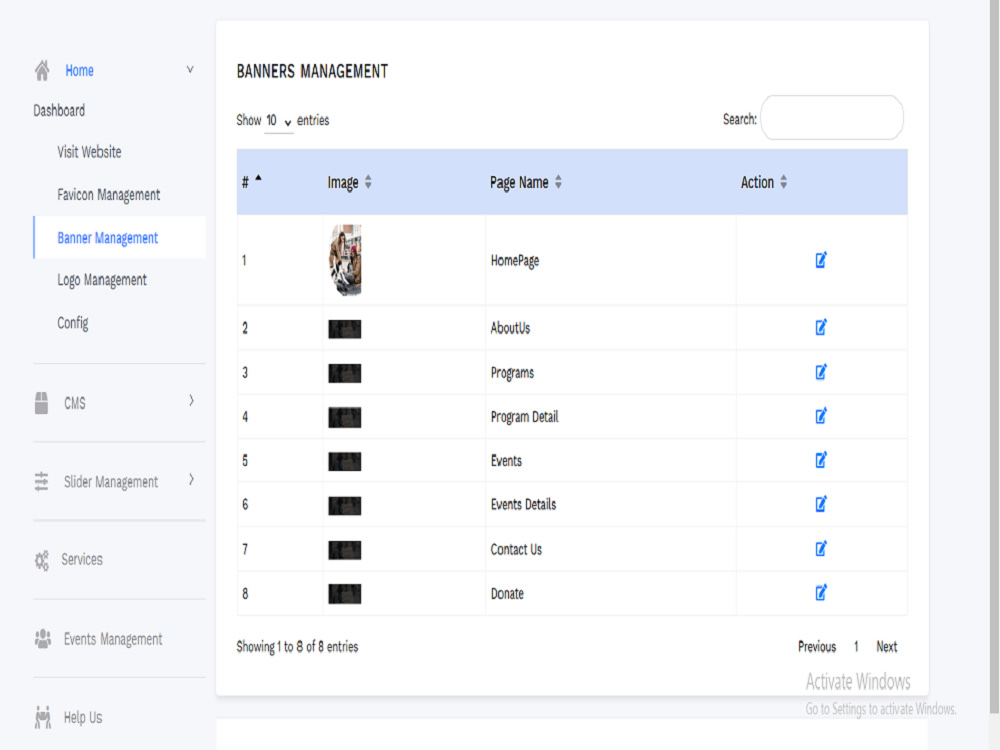
Task: Collapse the Home menu chevron
Action: tap(190, 70)
